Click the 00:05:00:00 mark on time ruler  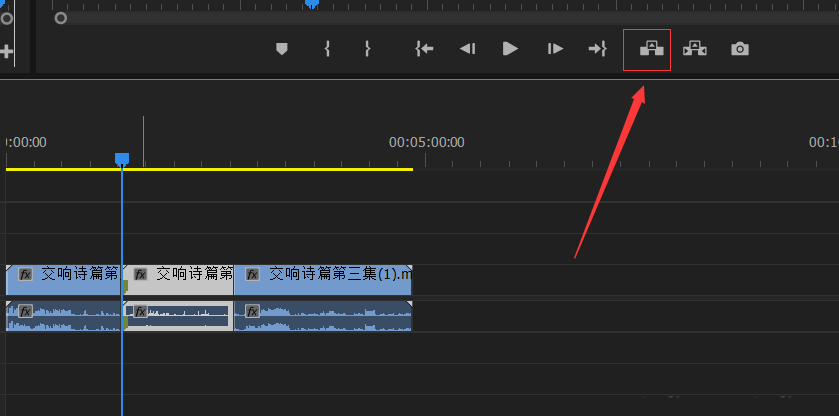426,143
